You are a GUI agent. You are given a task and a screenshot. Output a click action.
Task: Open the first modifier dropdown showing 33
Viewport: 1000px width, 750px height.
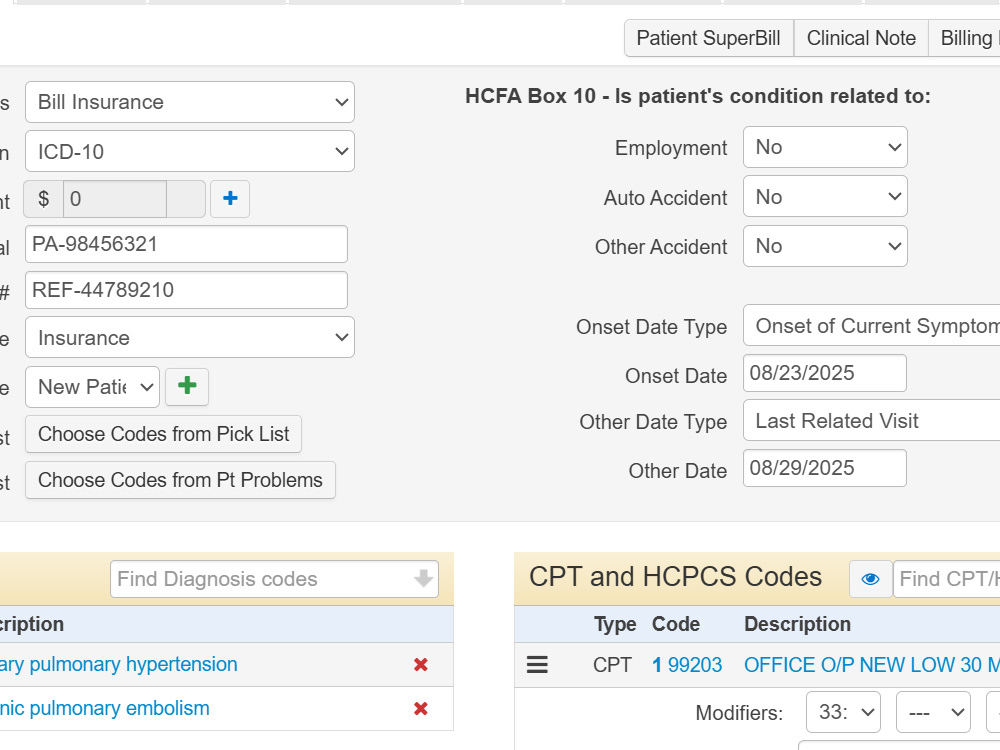pyautogui.click(x=843, y=712)
